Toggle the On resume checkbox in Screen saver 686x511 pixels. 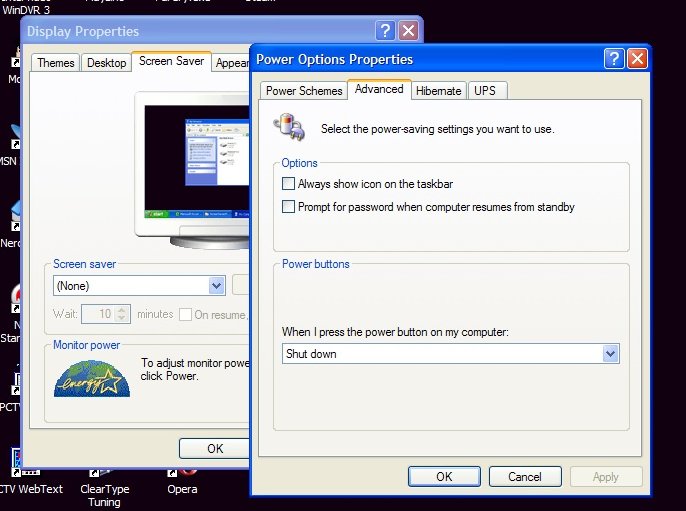pos(186,314)
